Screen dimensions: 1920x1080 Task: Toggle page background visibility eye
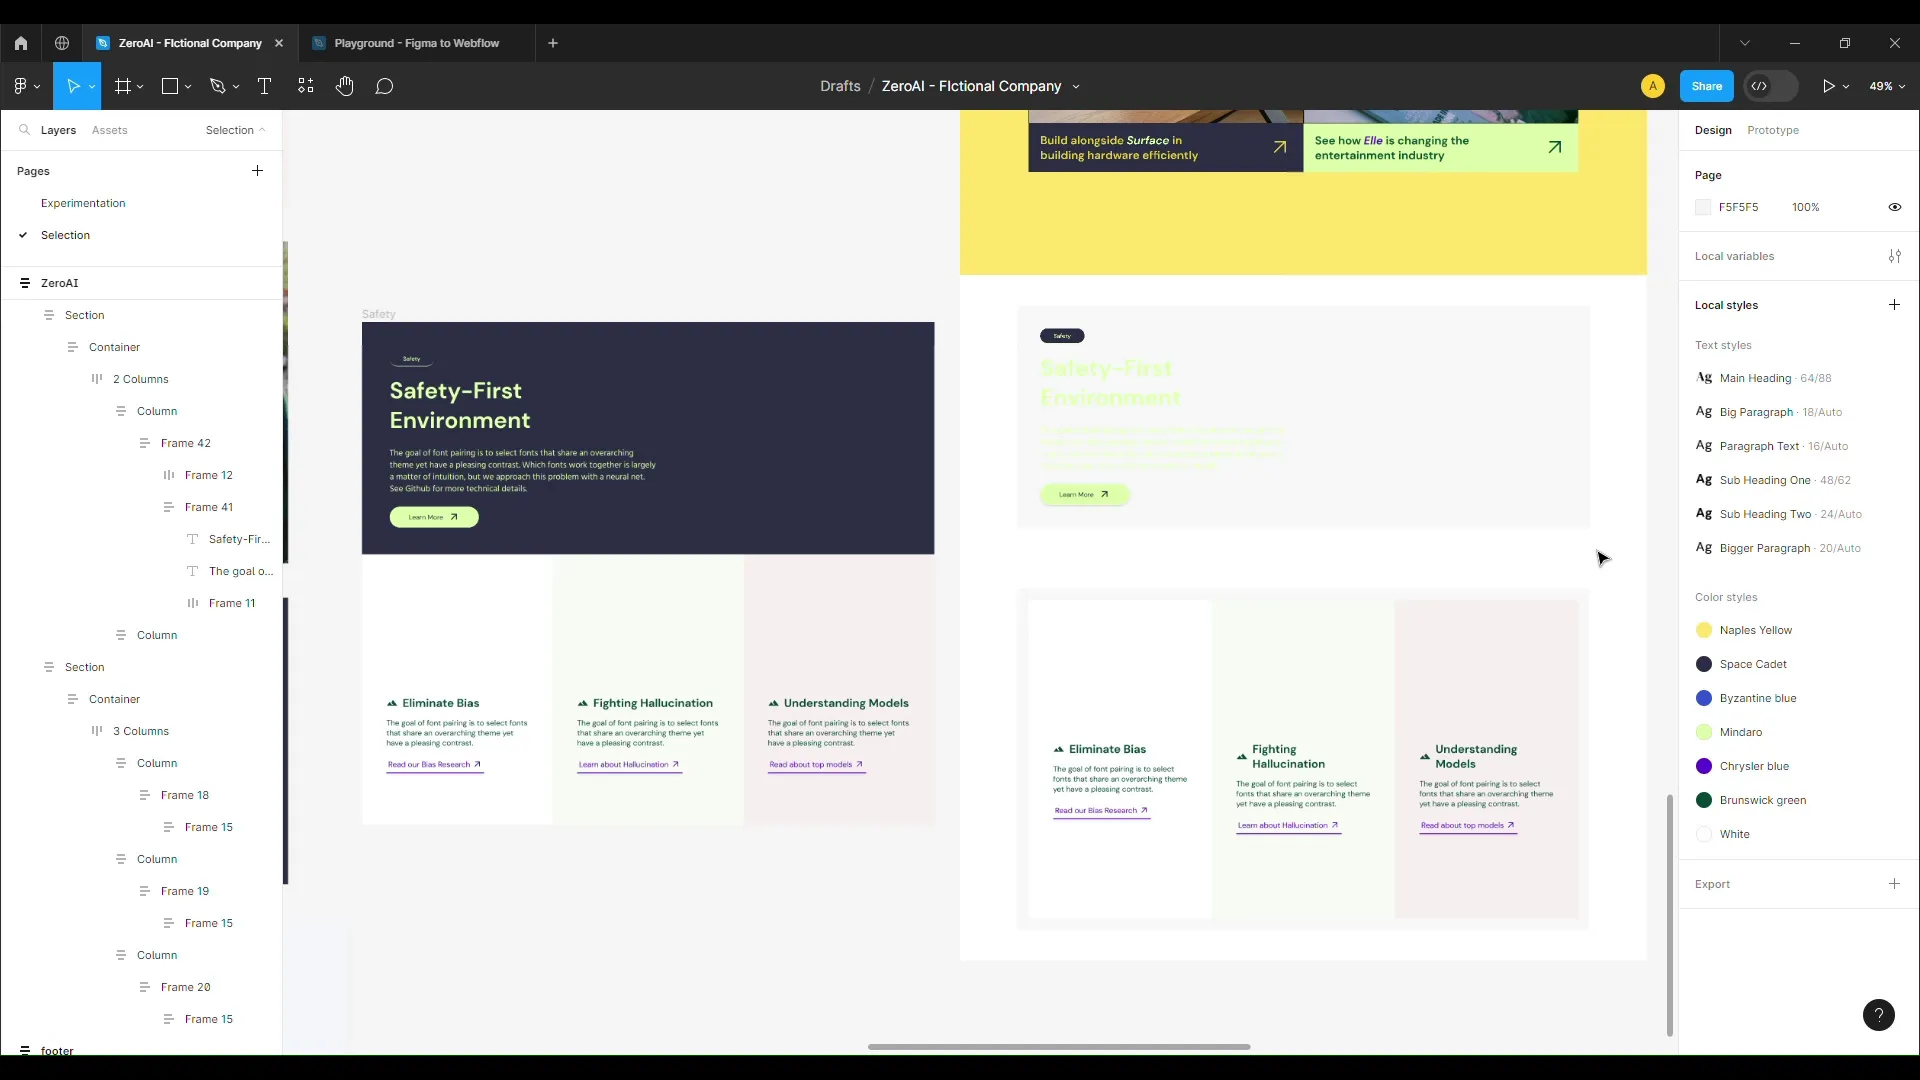coord(1894,207)
